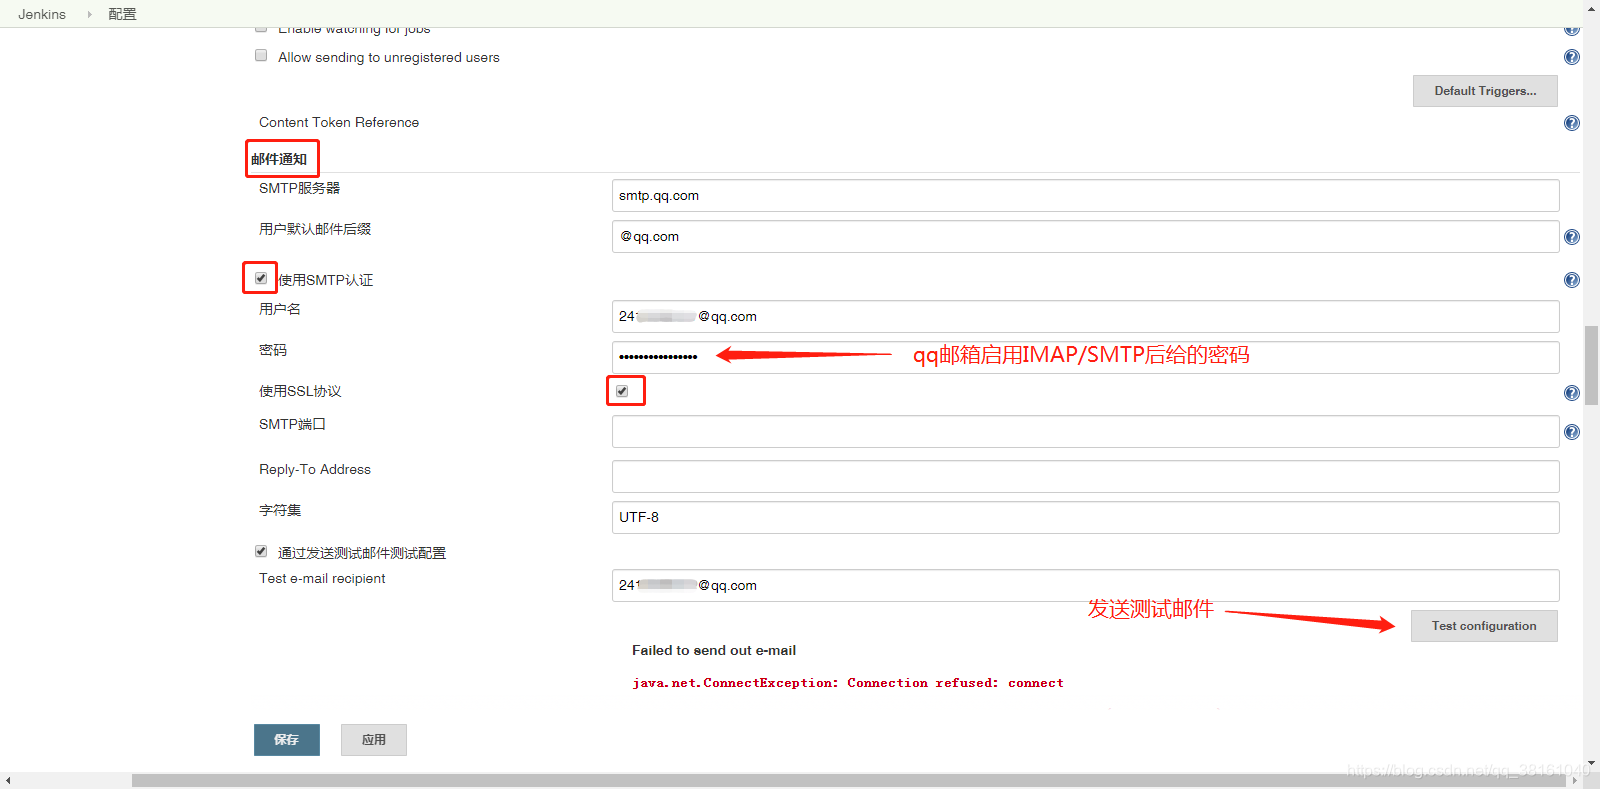Open help icon for SMTP authentication
Viewport: 1600px width, 789px height.
pyautogui.click(x=1572, y=280)
